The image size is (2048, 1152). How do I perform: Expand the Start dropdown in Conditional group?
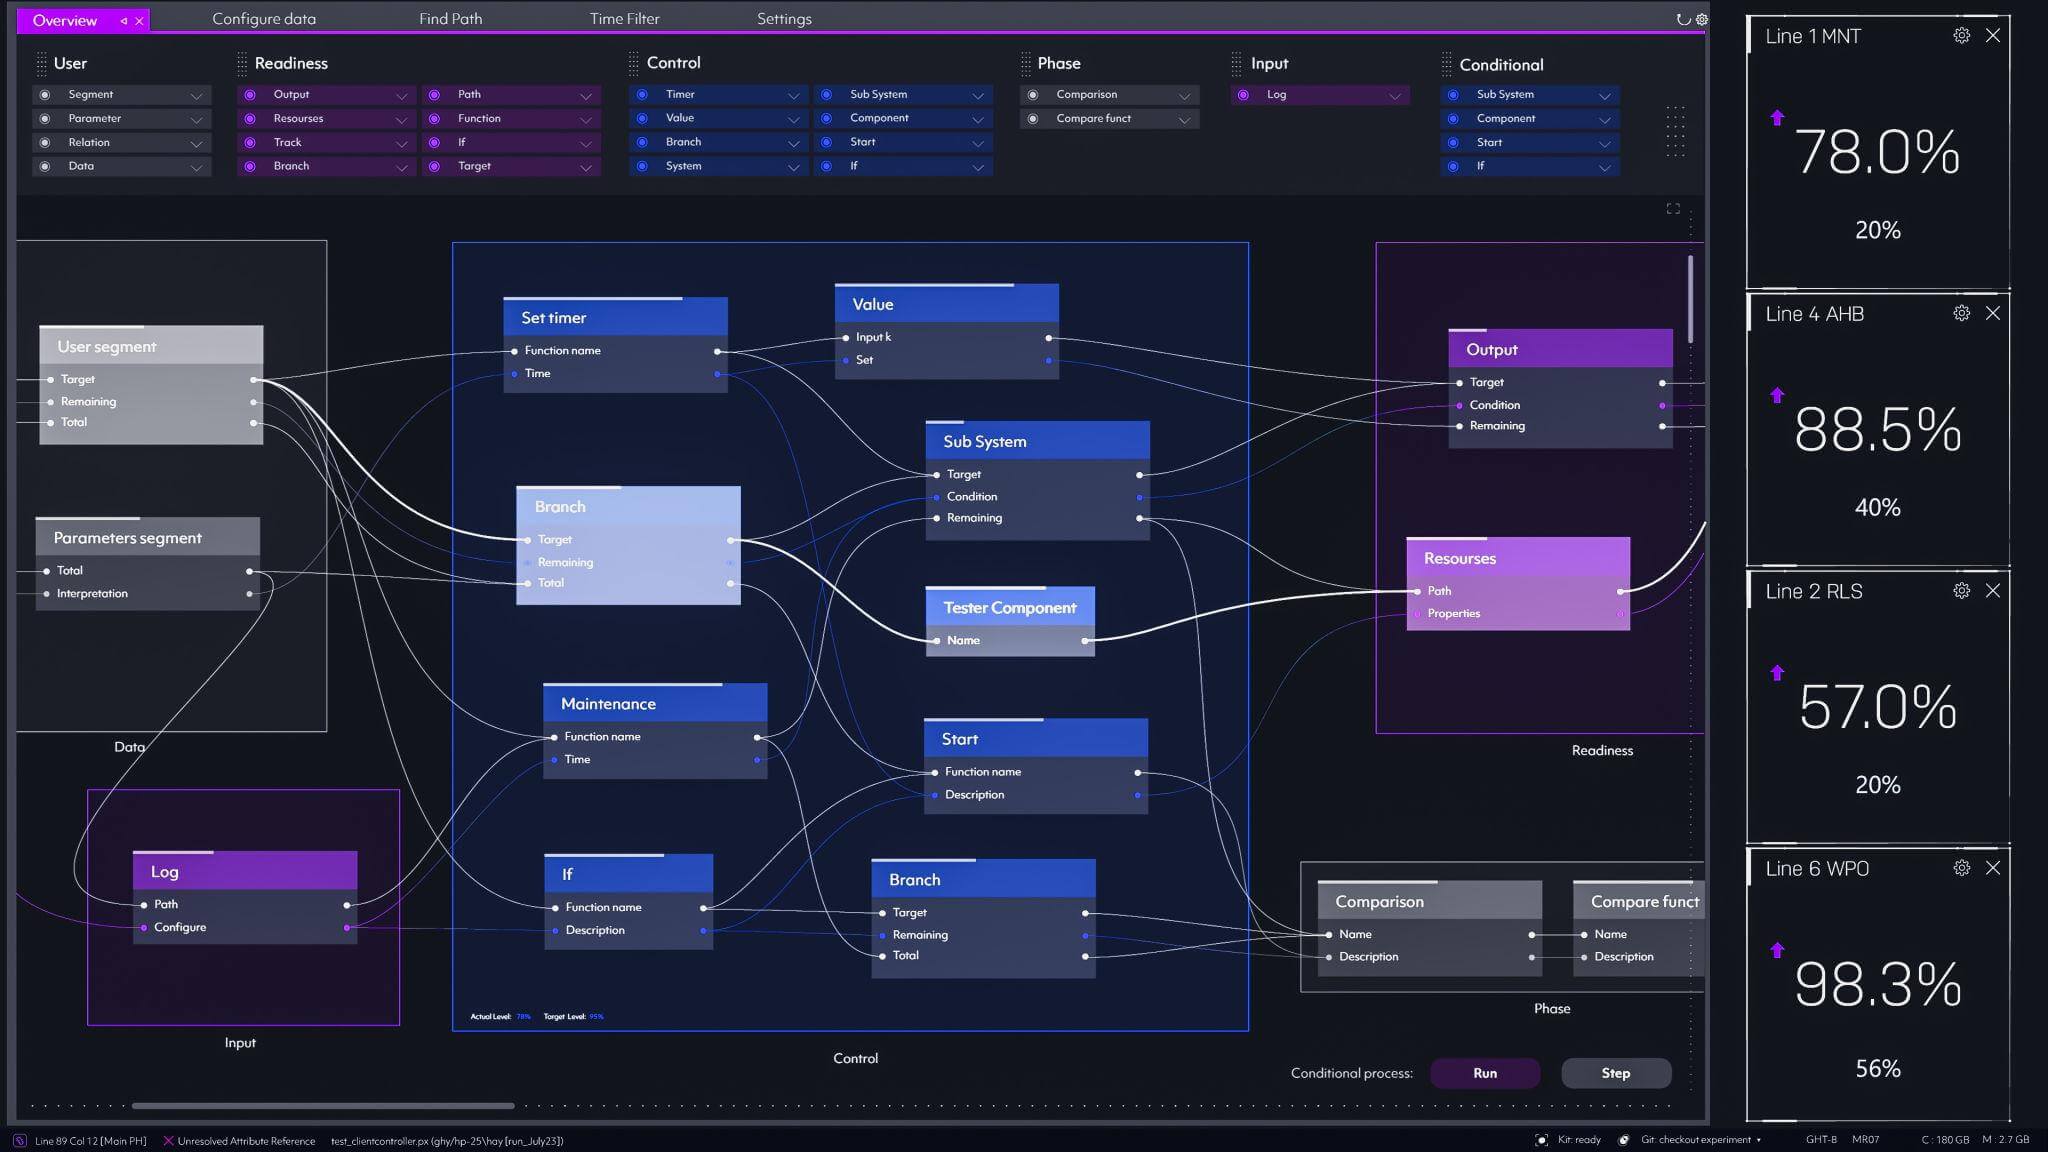[1604, 144]
